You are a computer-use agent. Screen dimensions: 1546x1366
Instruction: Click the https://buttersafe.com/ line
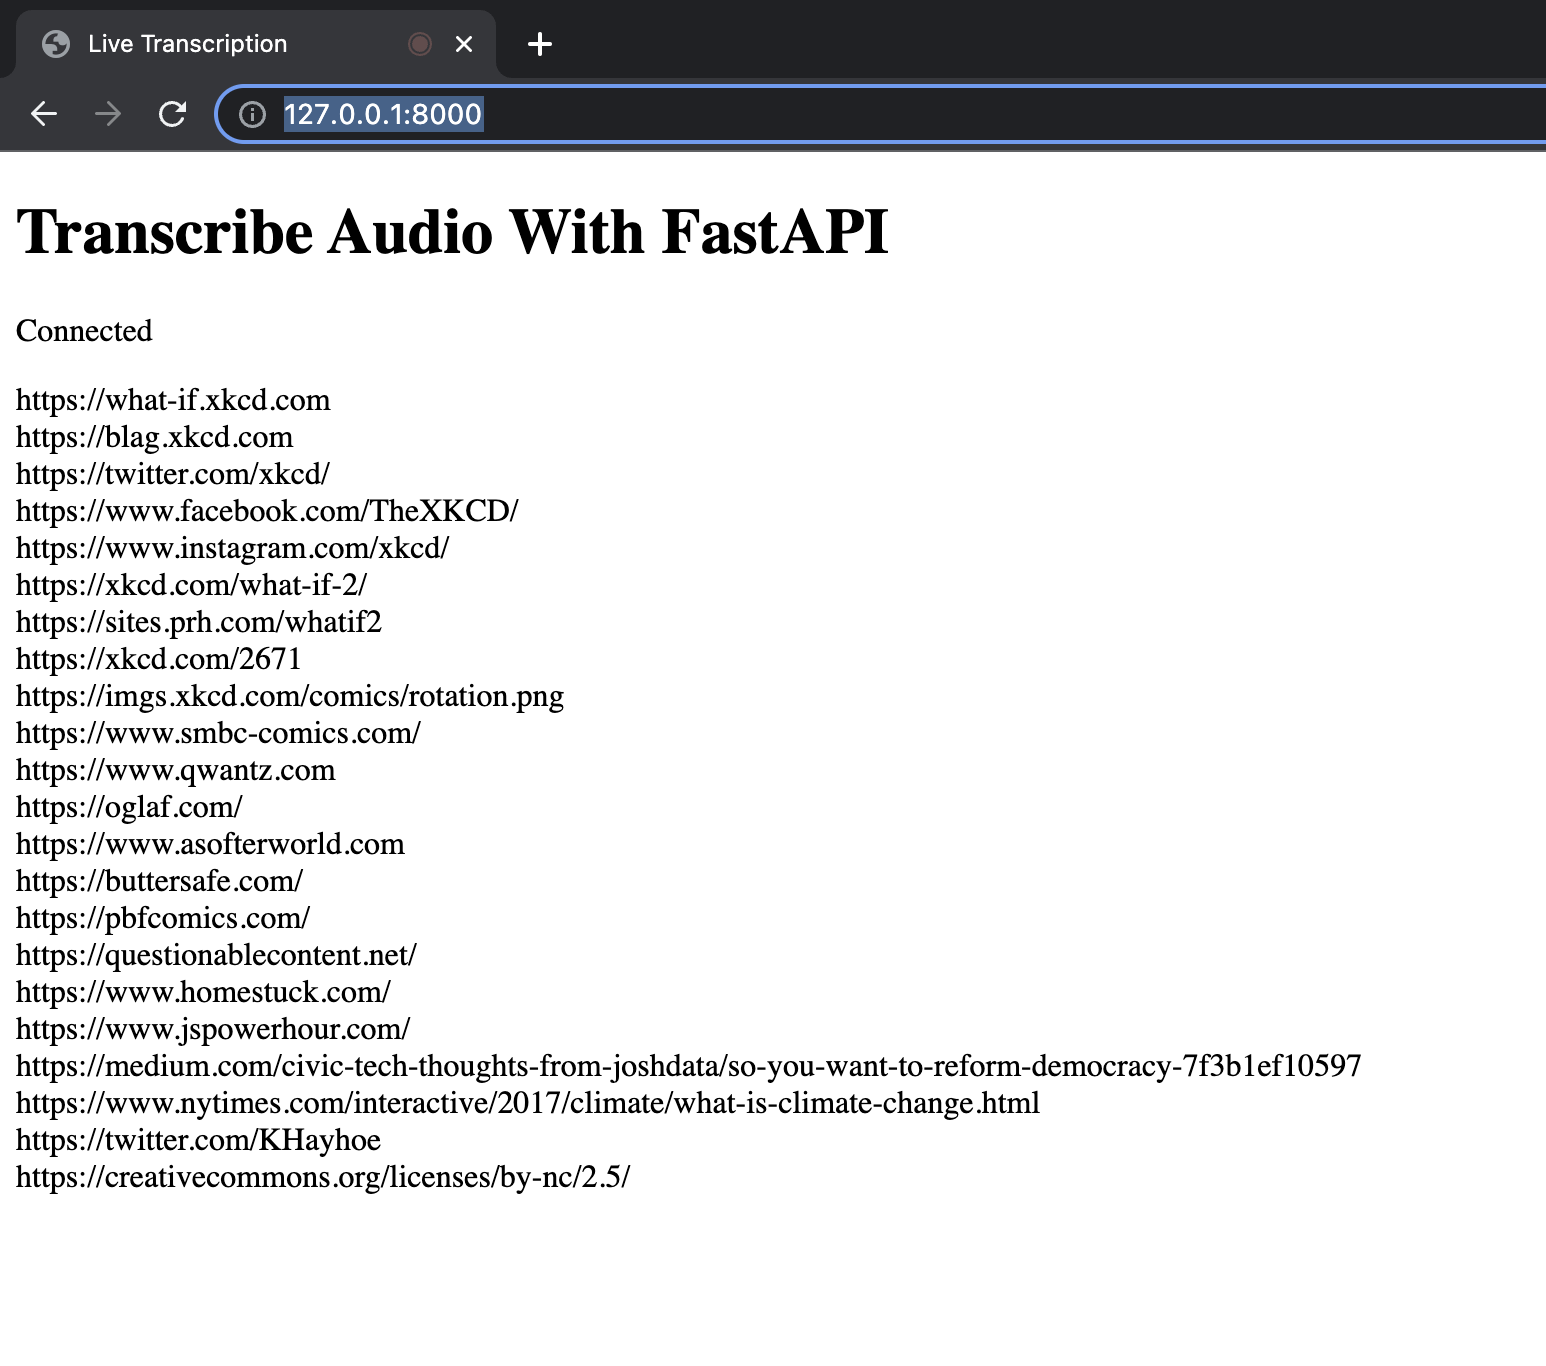pyautogui.click(x=159, y=881)
